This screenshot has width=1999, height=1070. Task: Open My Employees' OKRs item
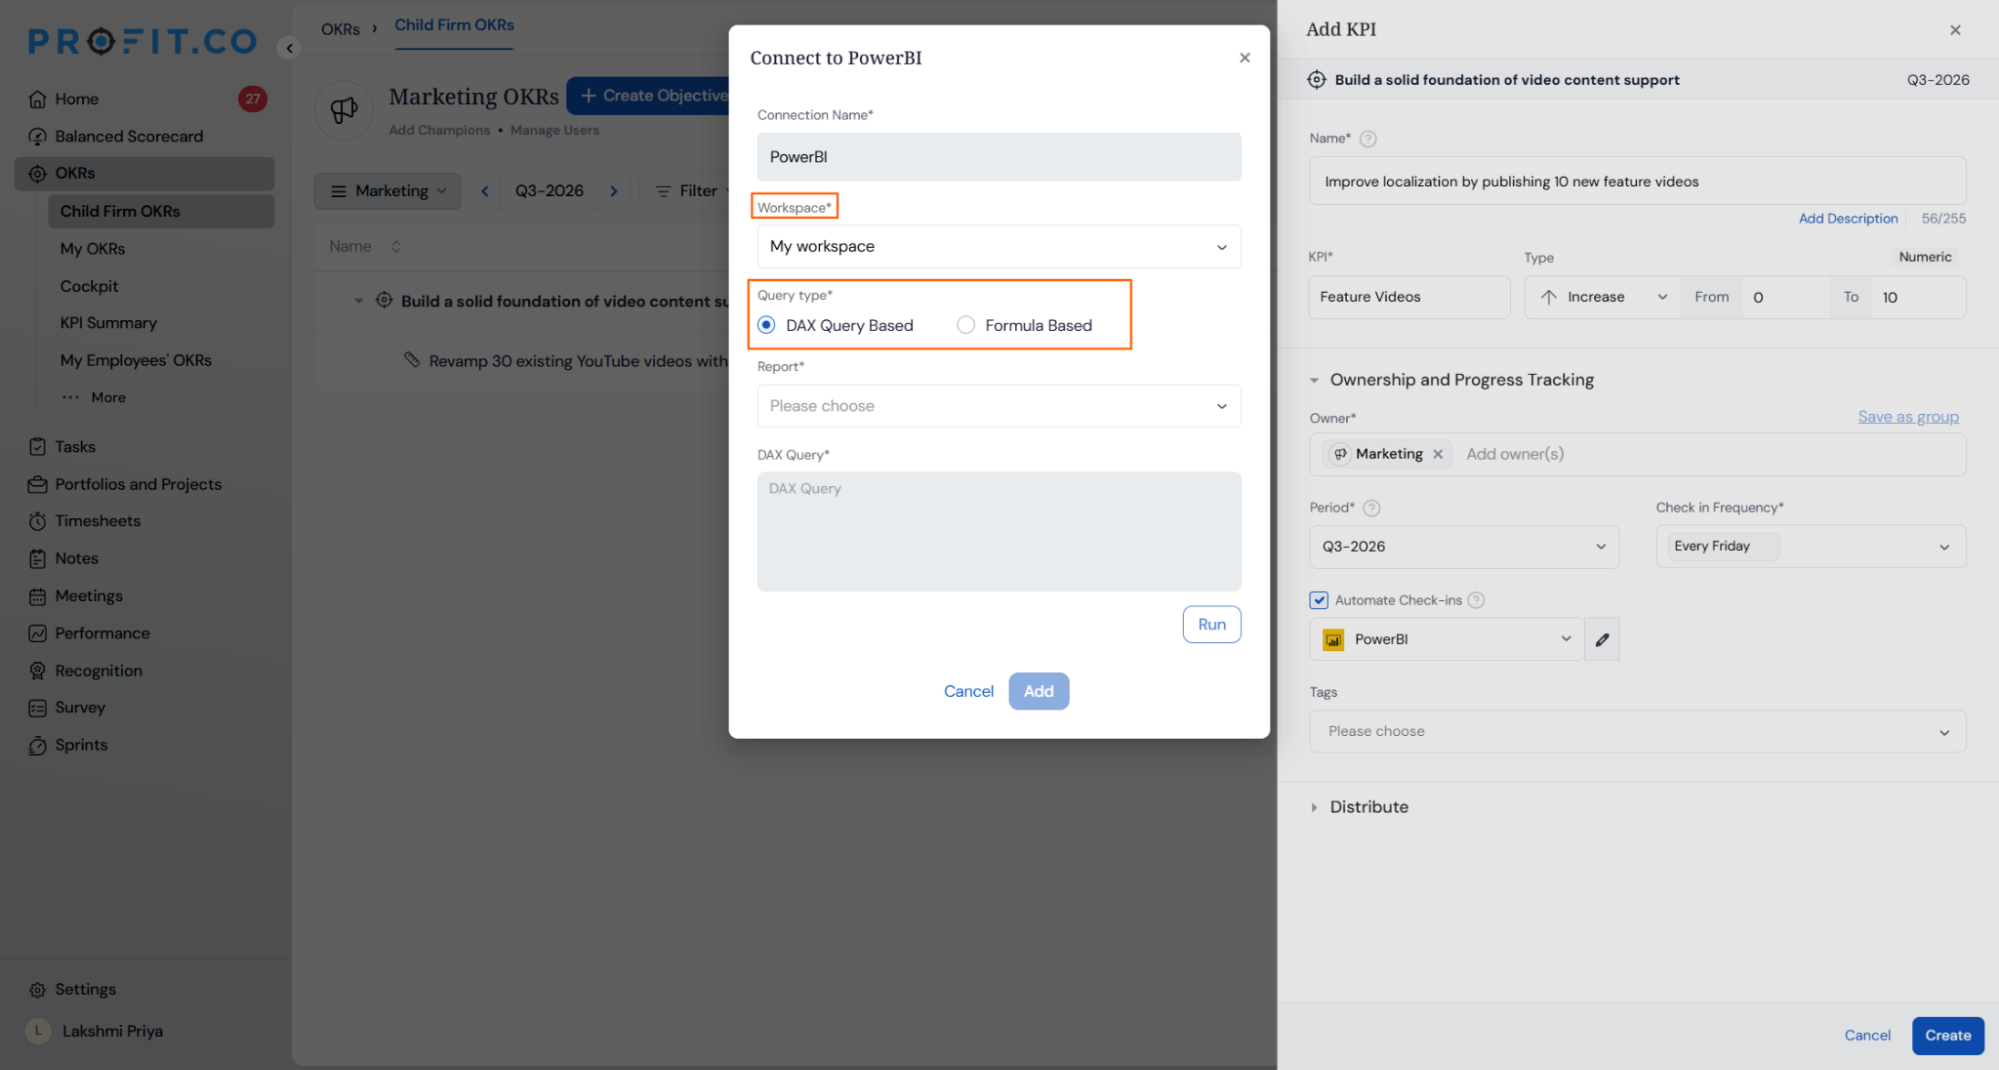136,360
